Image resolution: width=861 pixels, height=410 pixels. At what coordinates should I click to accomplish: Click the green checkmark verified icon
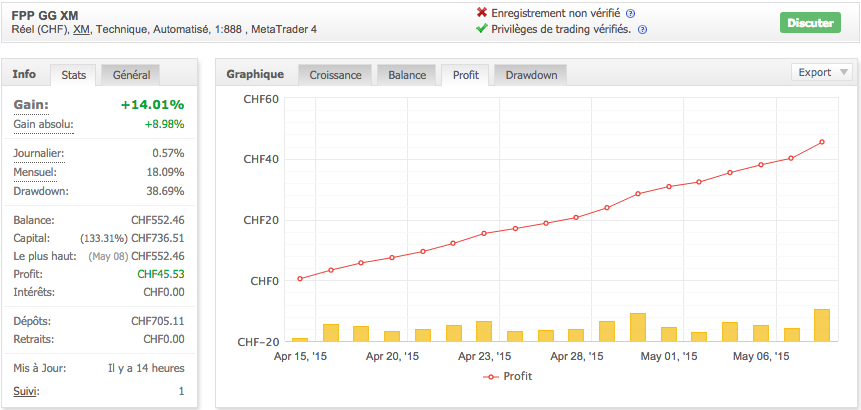[482, 29]
